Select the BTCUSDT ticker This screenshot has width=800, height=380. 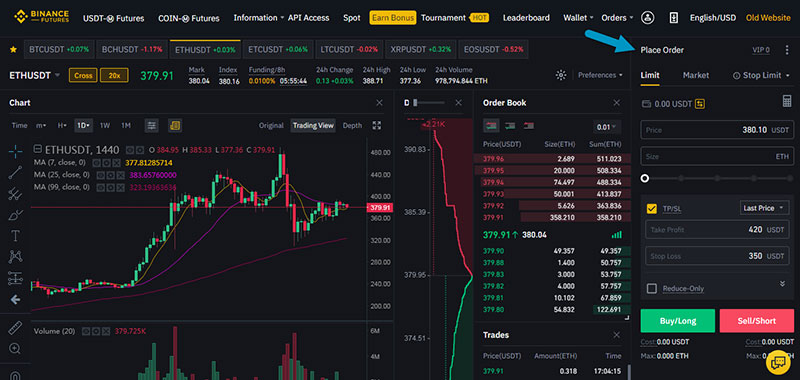(59, 49)
